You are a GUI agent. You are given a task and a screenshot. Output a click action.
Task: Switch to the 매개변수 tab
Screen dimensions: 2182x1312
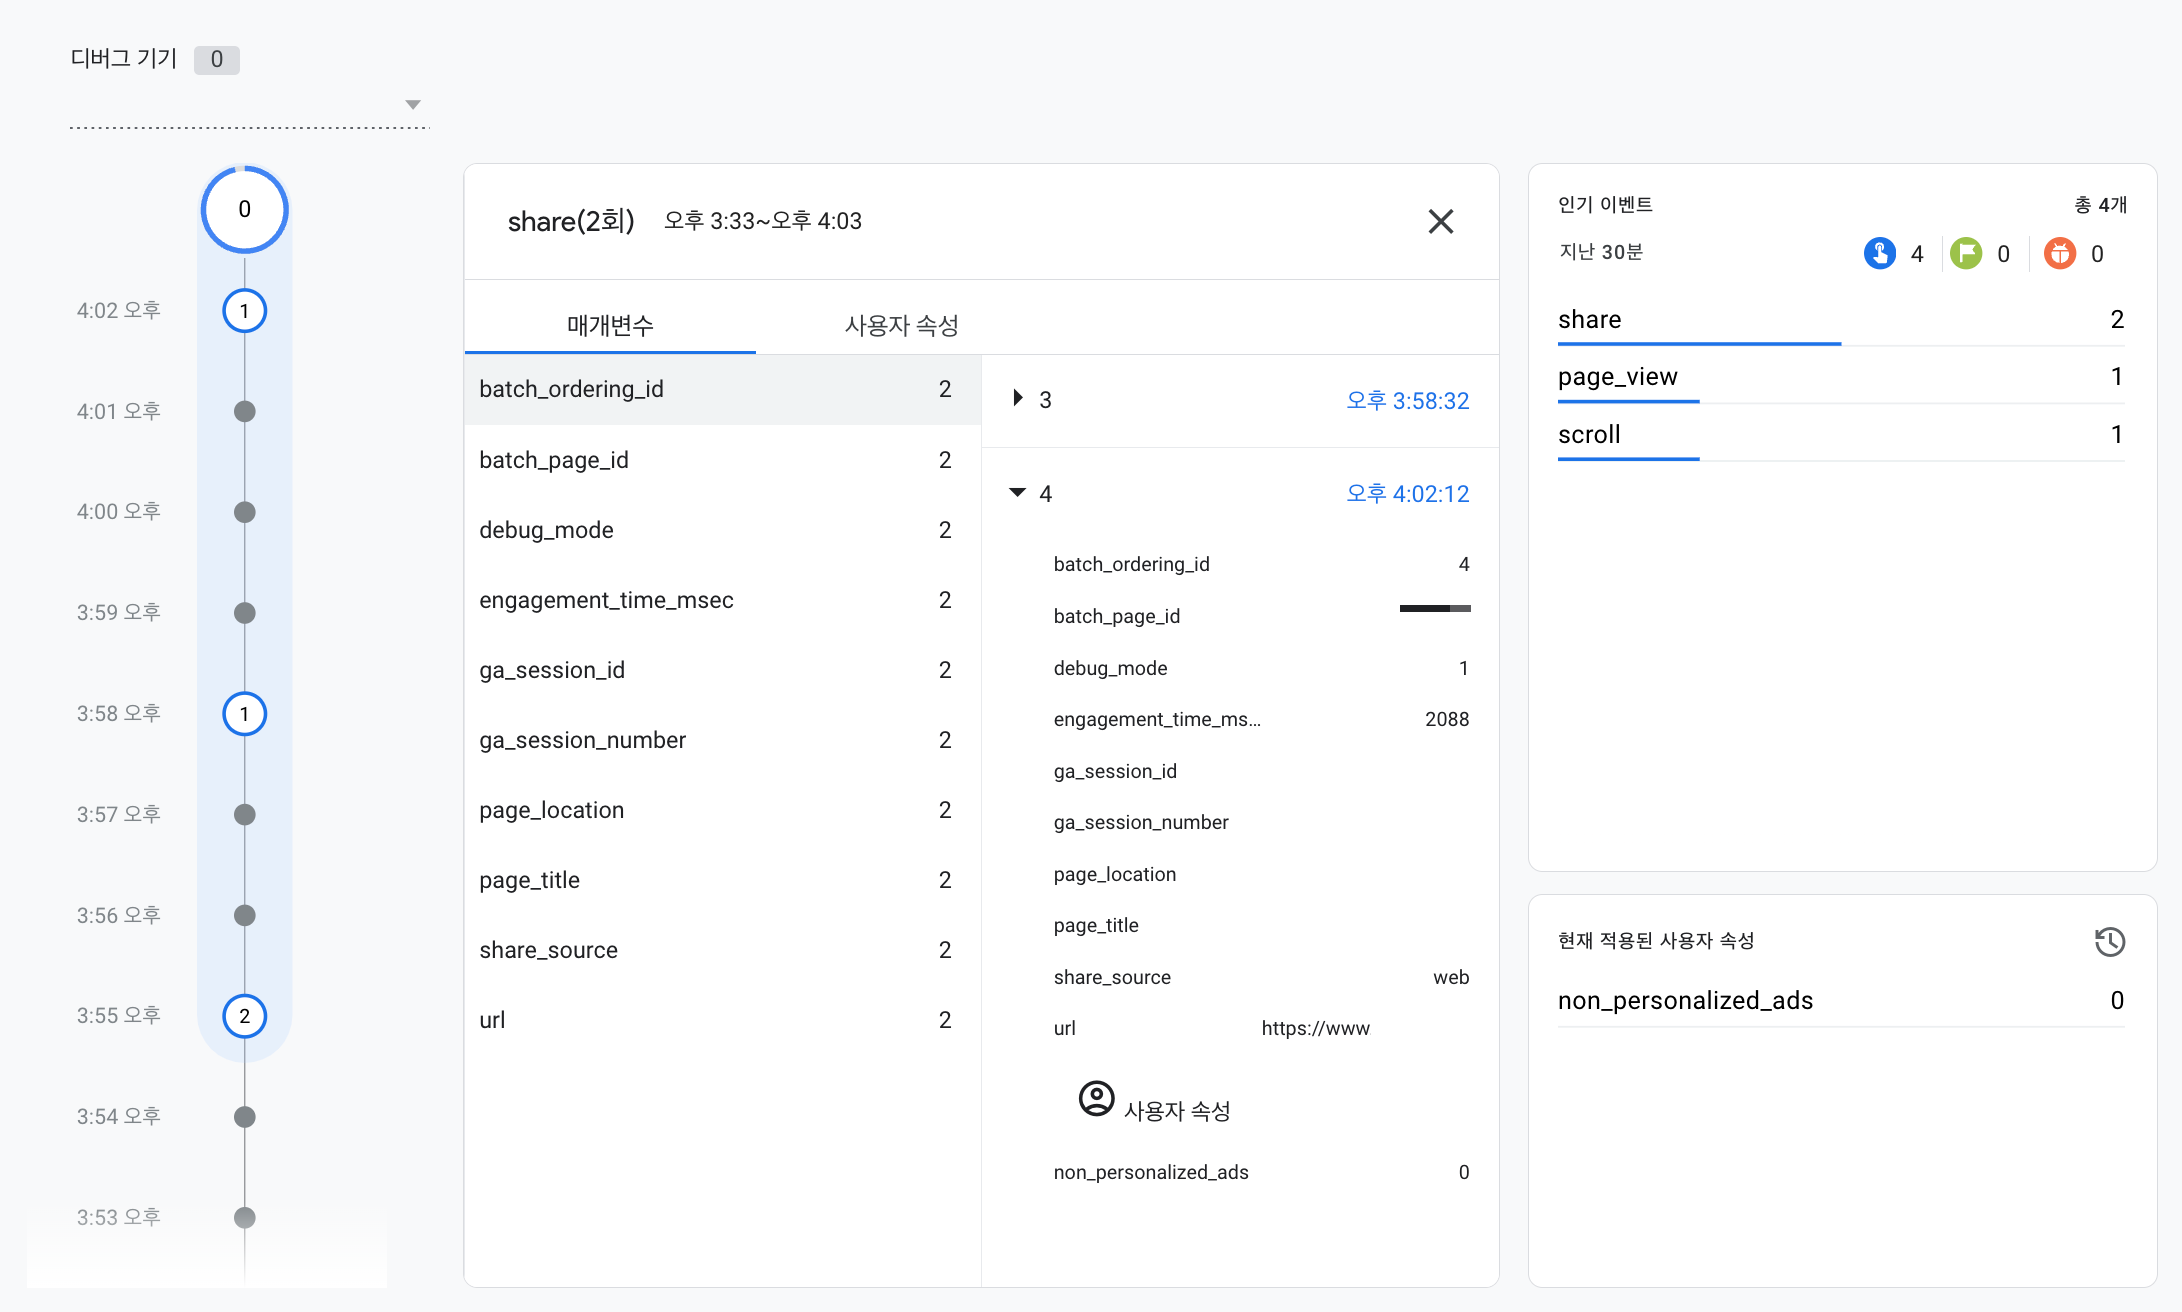point(610,325)
